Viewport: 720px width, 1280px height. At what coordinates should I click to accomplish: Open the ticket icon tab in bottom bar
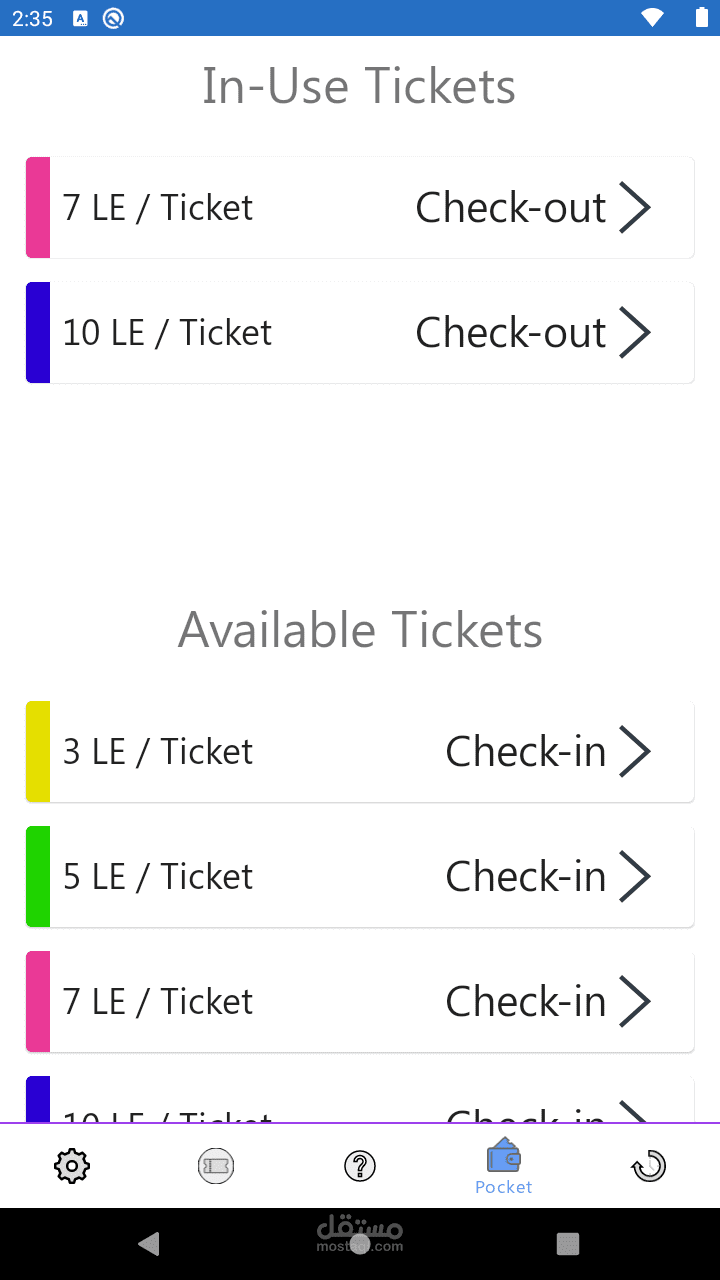216,1166
